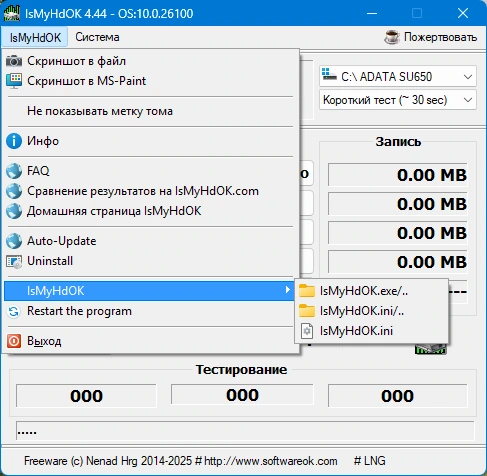This screenshot has width=487, height=476.
Task: Click the Запись group heading
Action: click(398, 142)
